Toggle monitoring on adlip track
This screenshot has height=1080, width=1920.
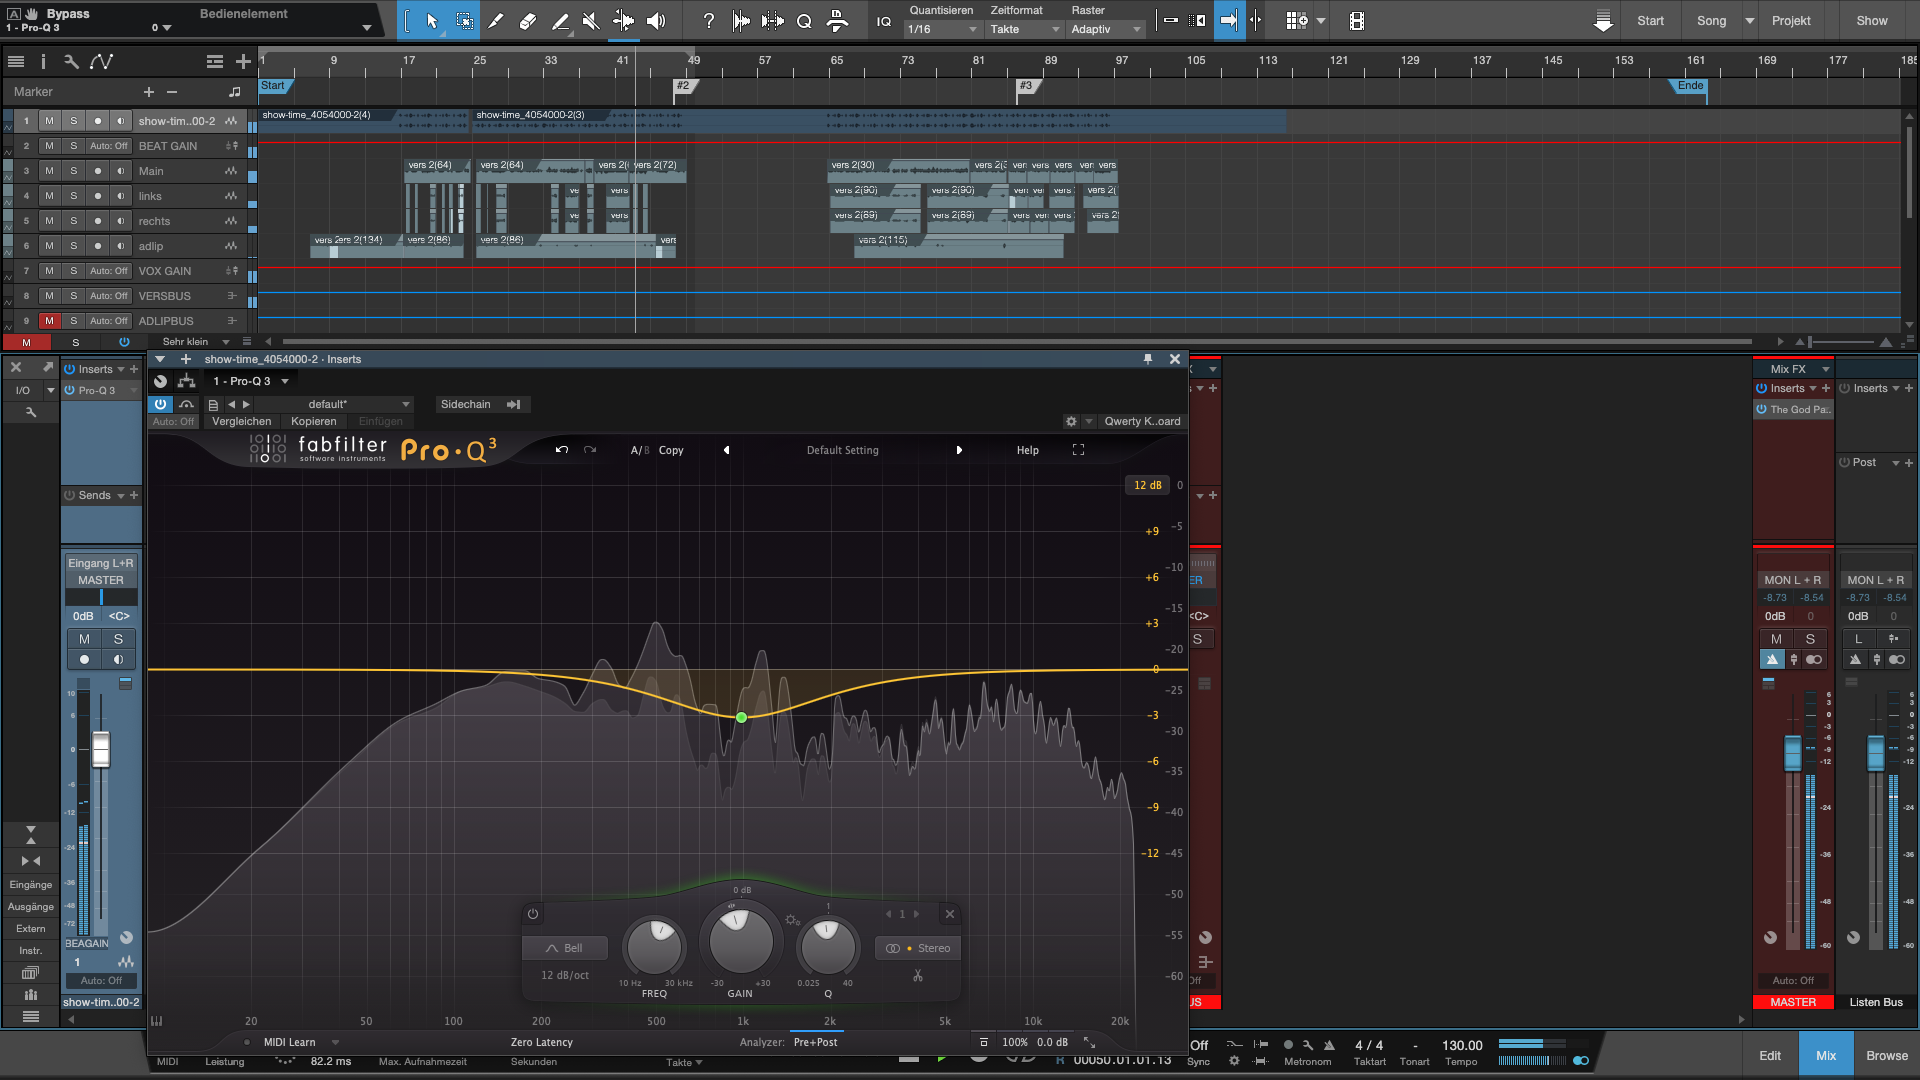pyautogui.click(x=121, y=246)
